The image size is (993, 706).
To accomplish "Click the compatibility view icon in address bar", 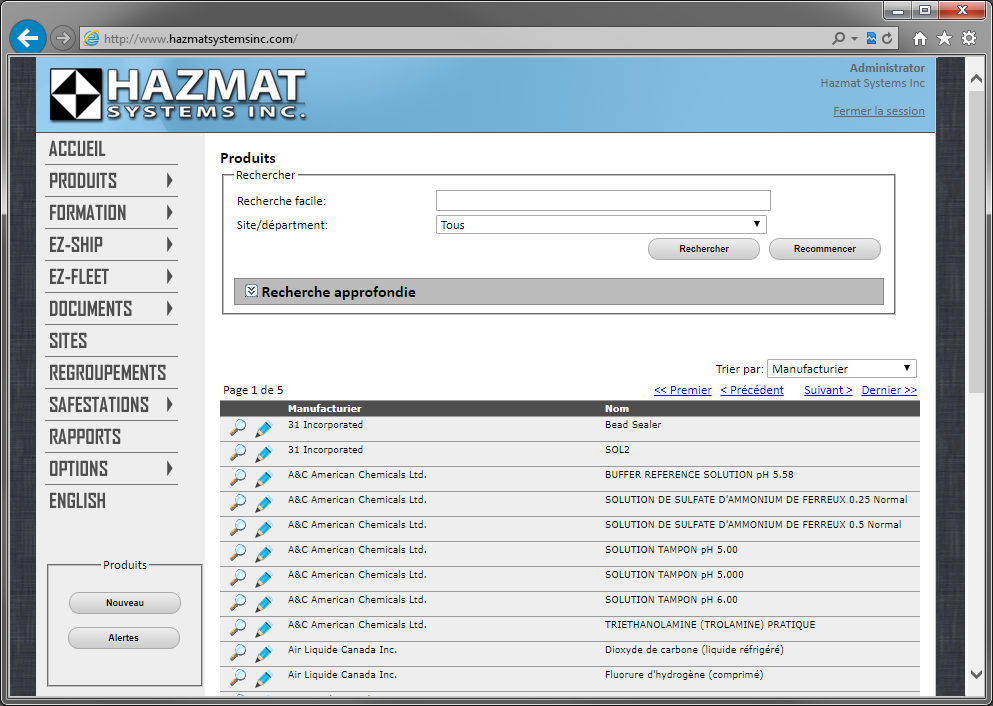I will pos(871,39).
